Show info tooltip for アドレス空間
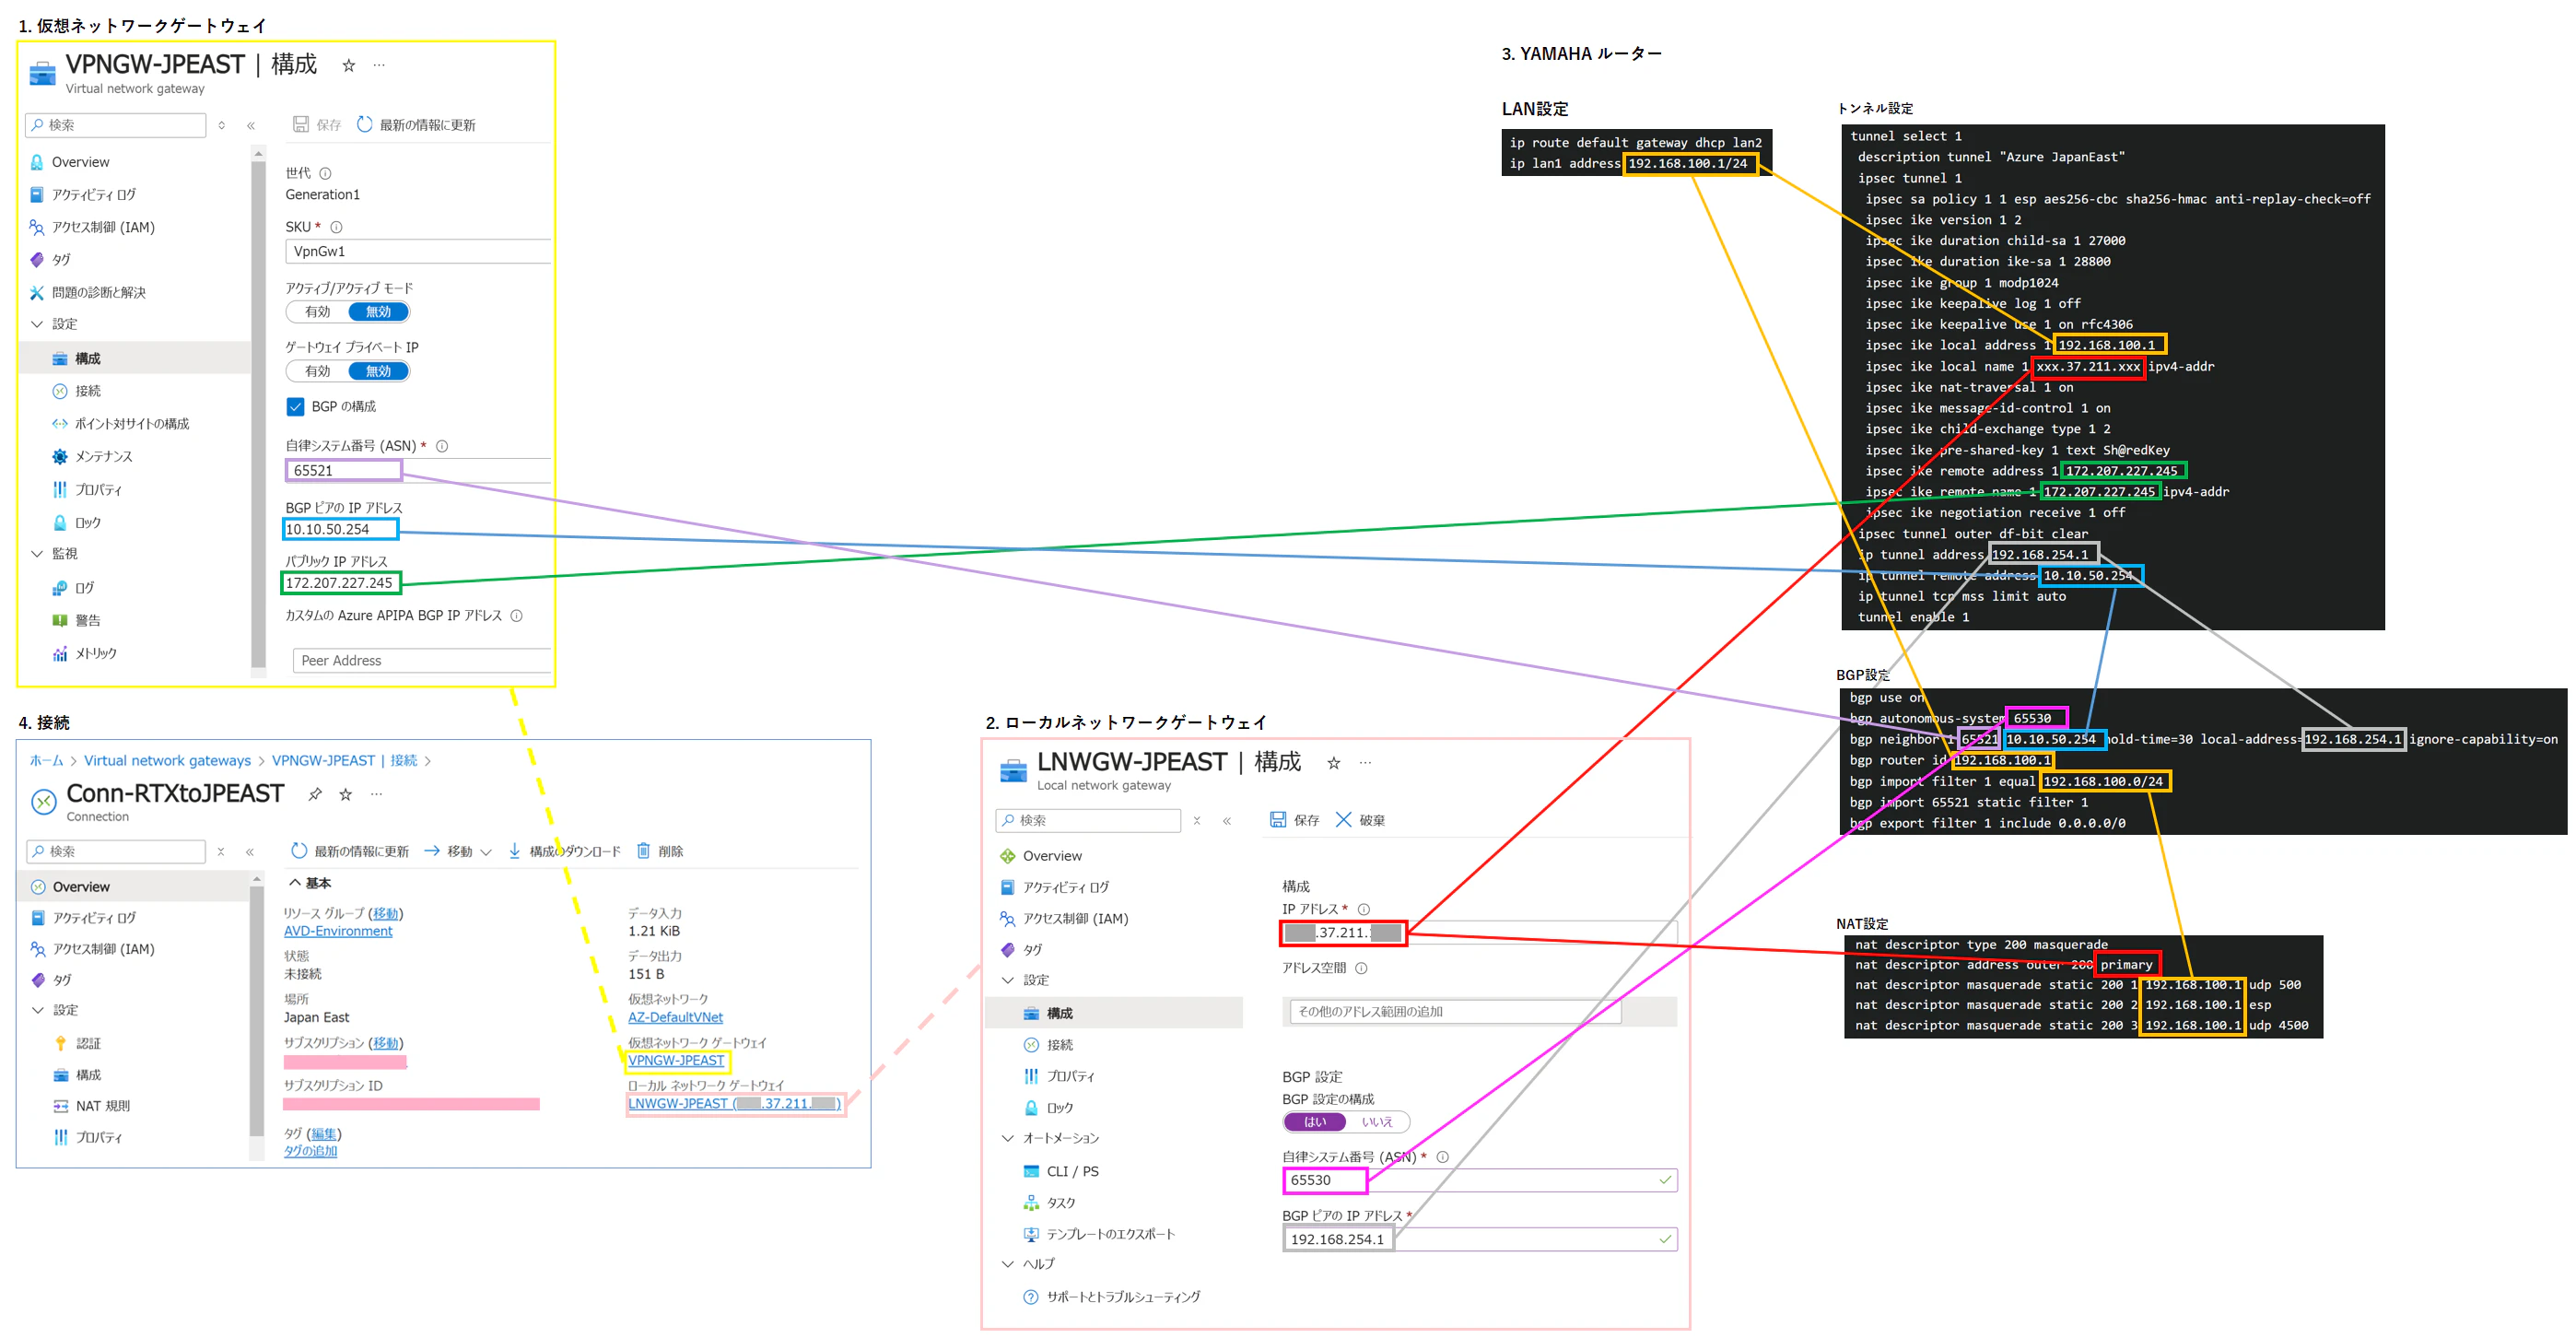The height and width of the screenshot is (1338, 2576). point(1361,968)
